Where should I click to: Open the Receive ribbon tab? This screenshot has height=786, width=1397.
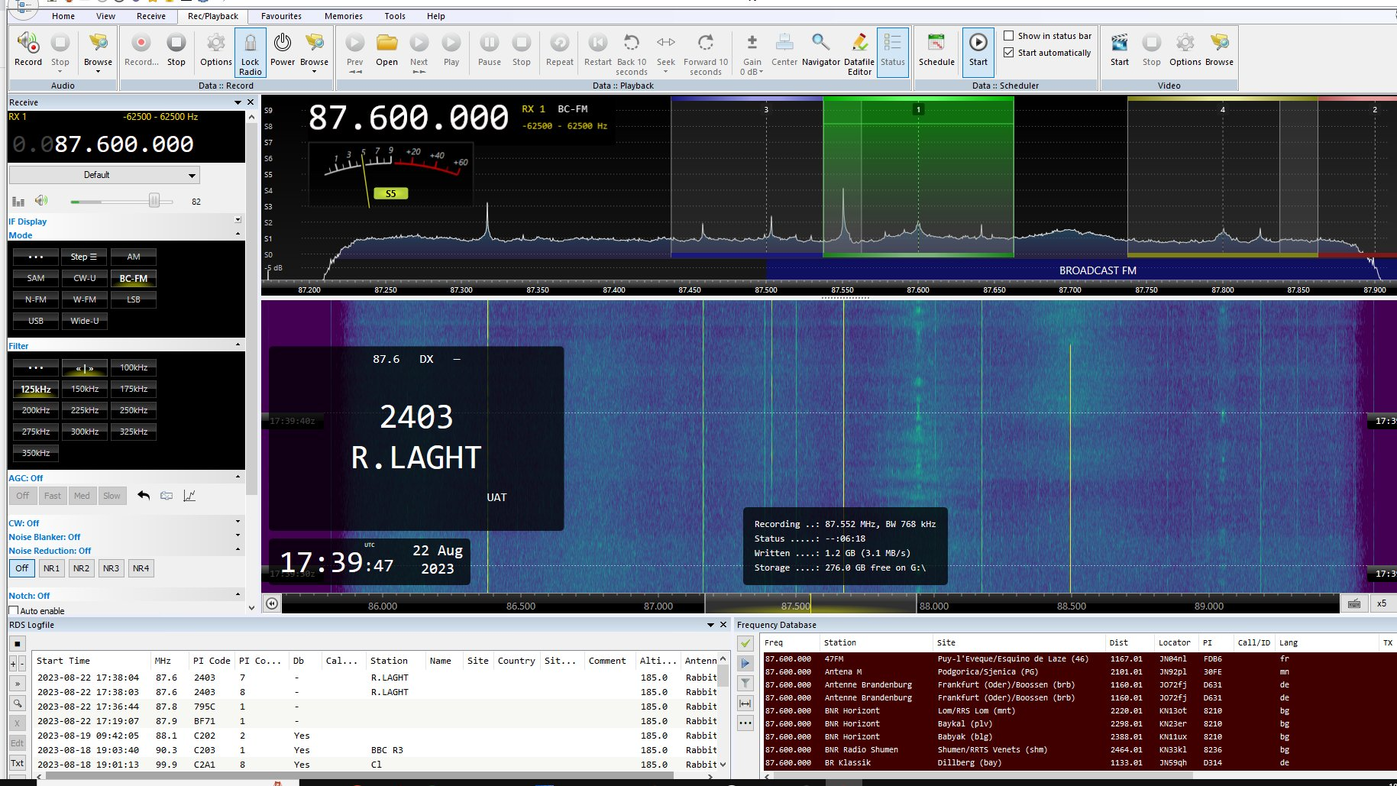pyautogui.click(x=151, y=16)
